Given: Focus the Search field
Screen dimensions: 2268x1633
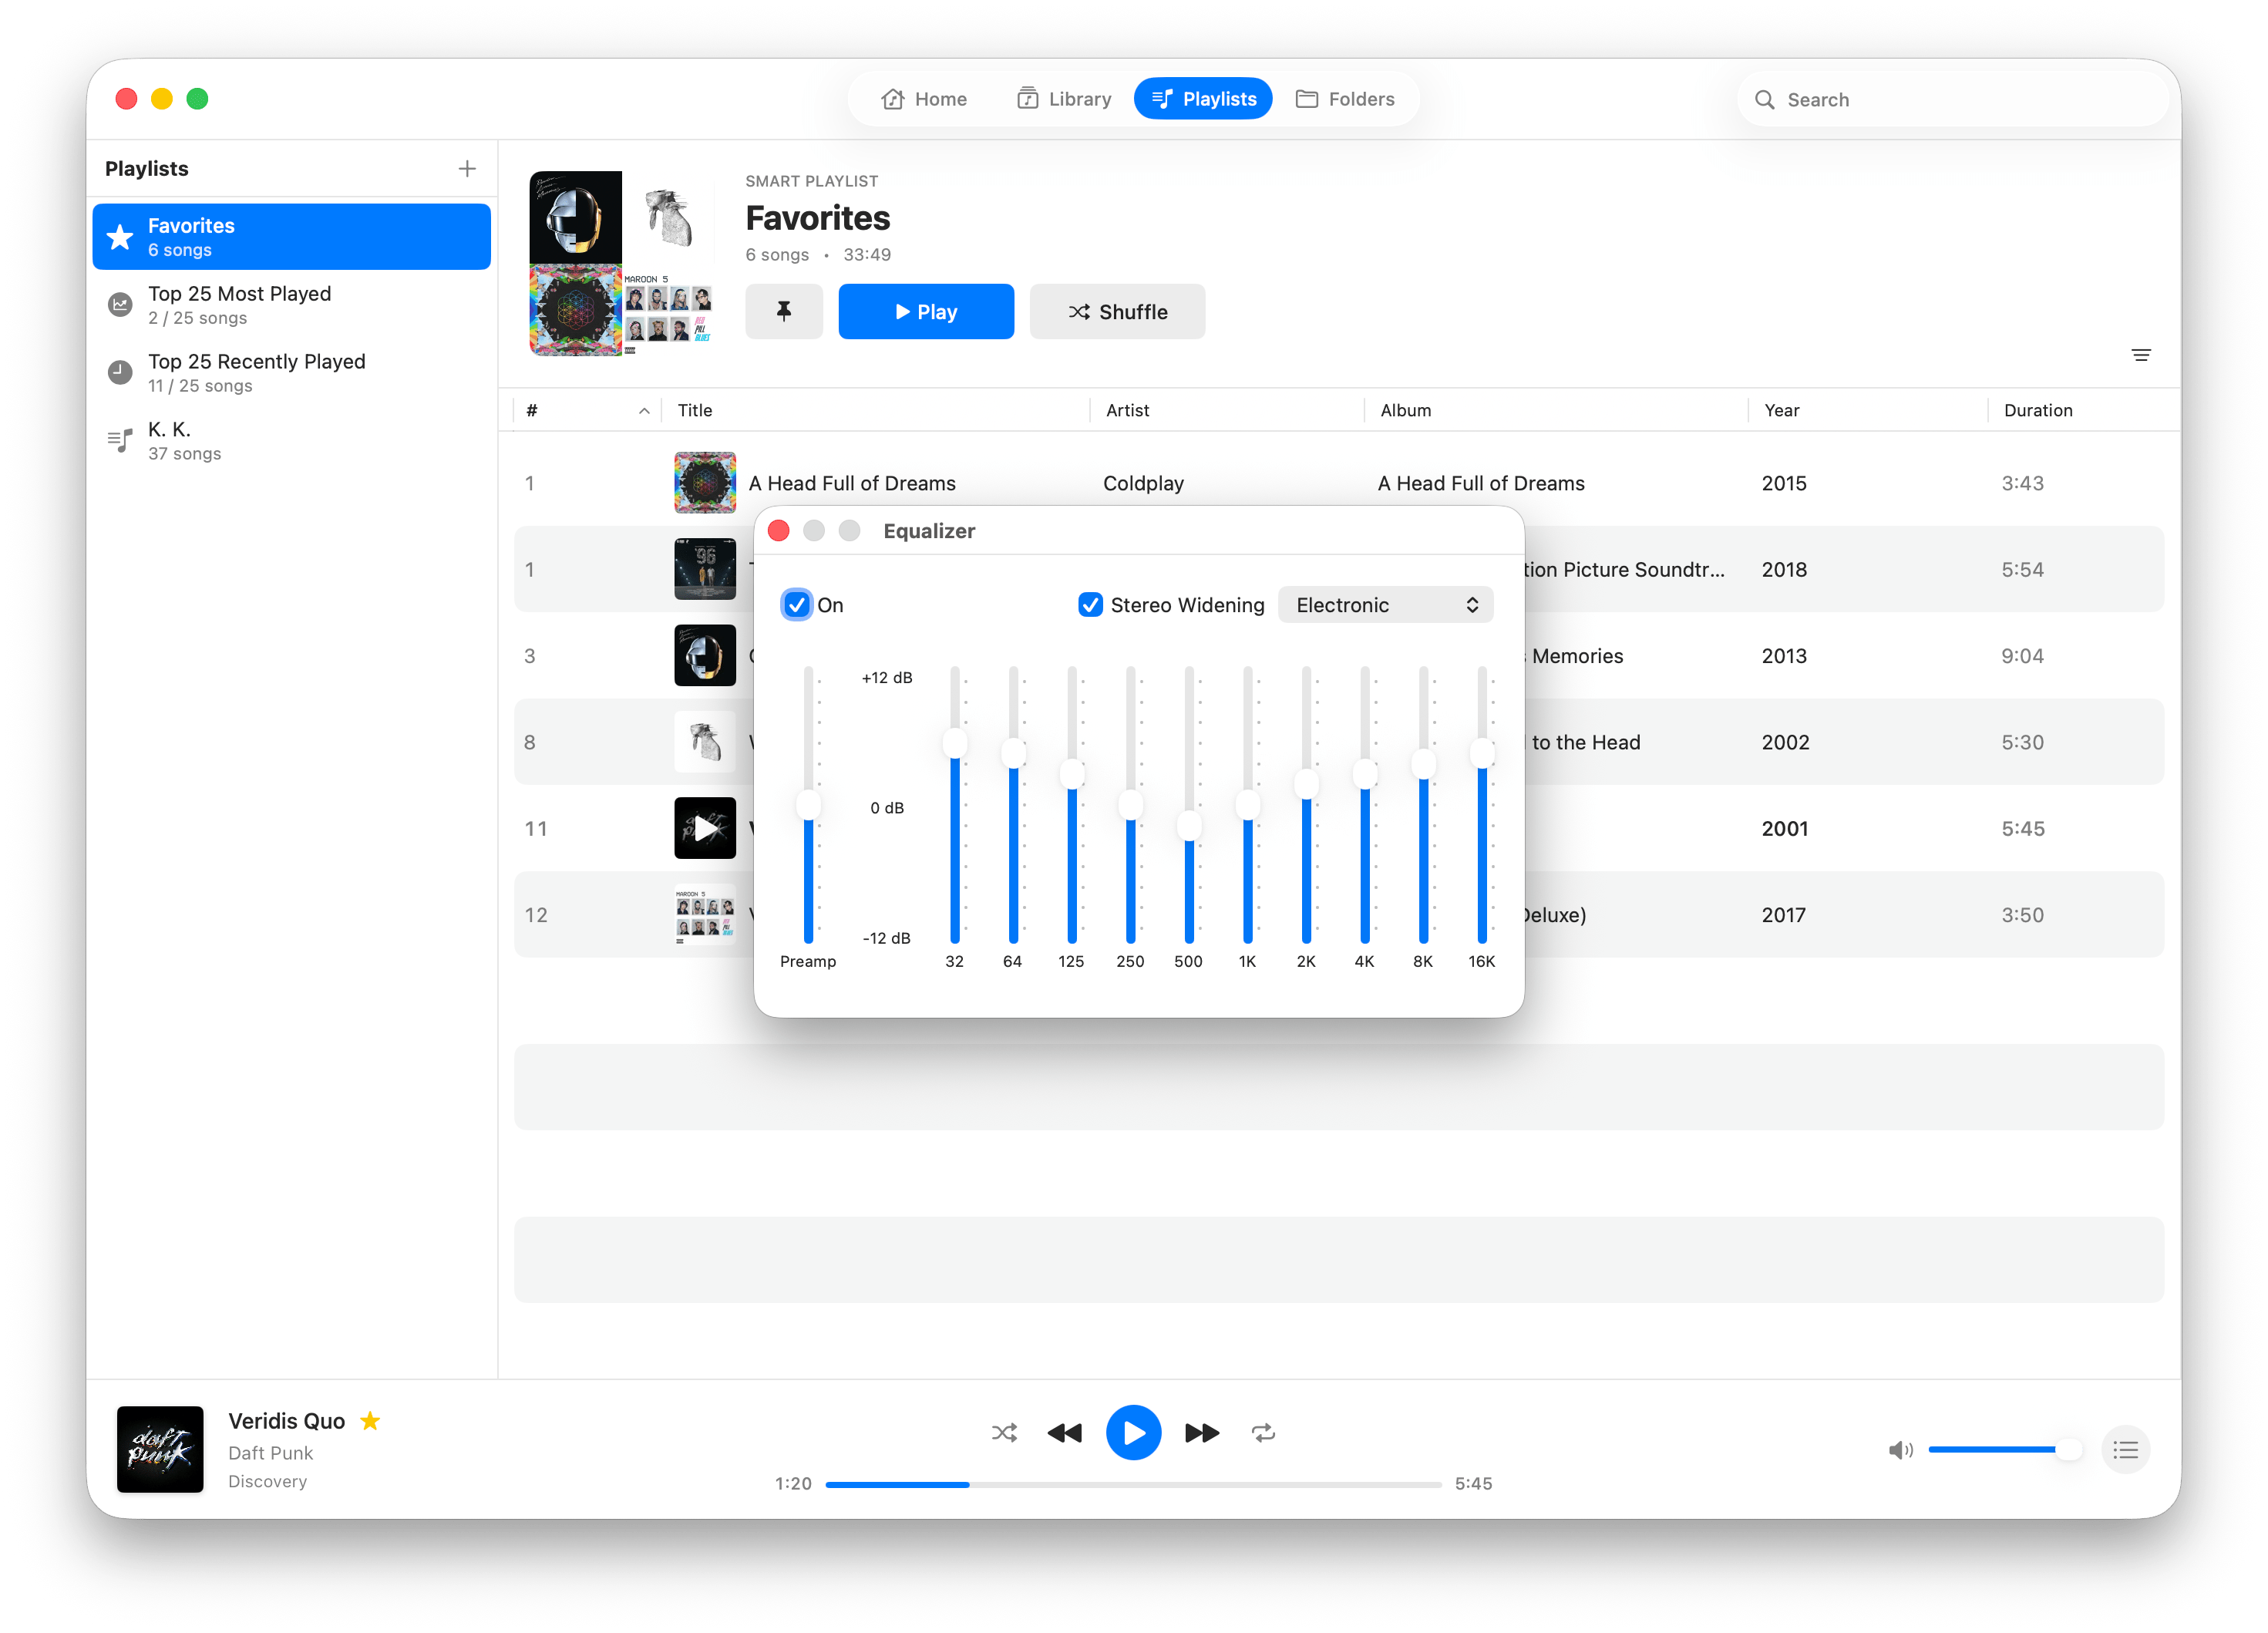Looking at the screenshot, I should pos(1952,100).
